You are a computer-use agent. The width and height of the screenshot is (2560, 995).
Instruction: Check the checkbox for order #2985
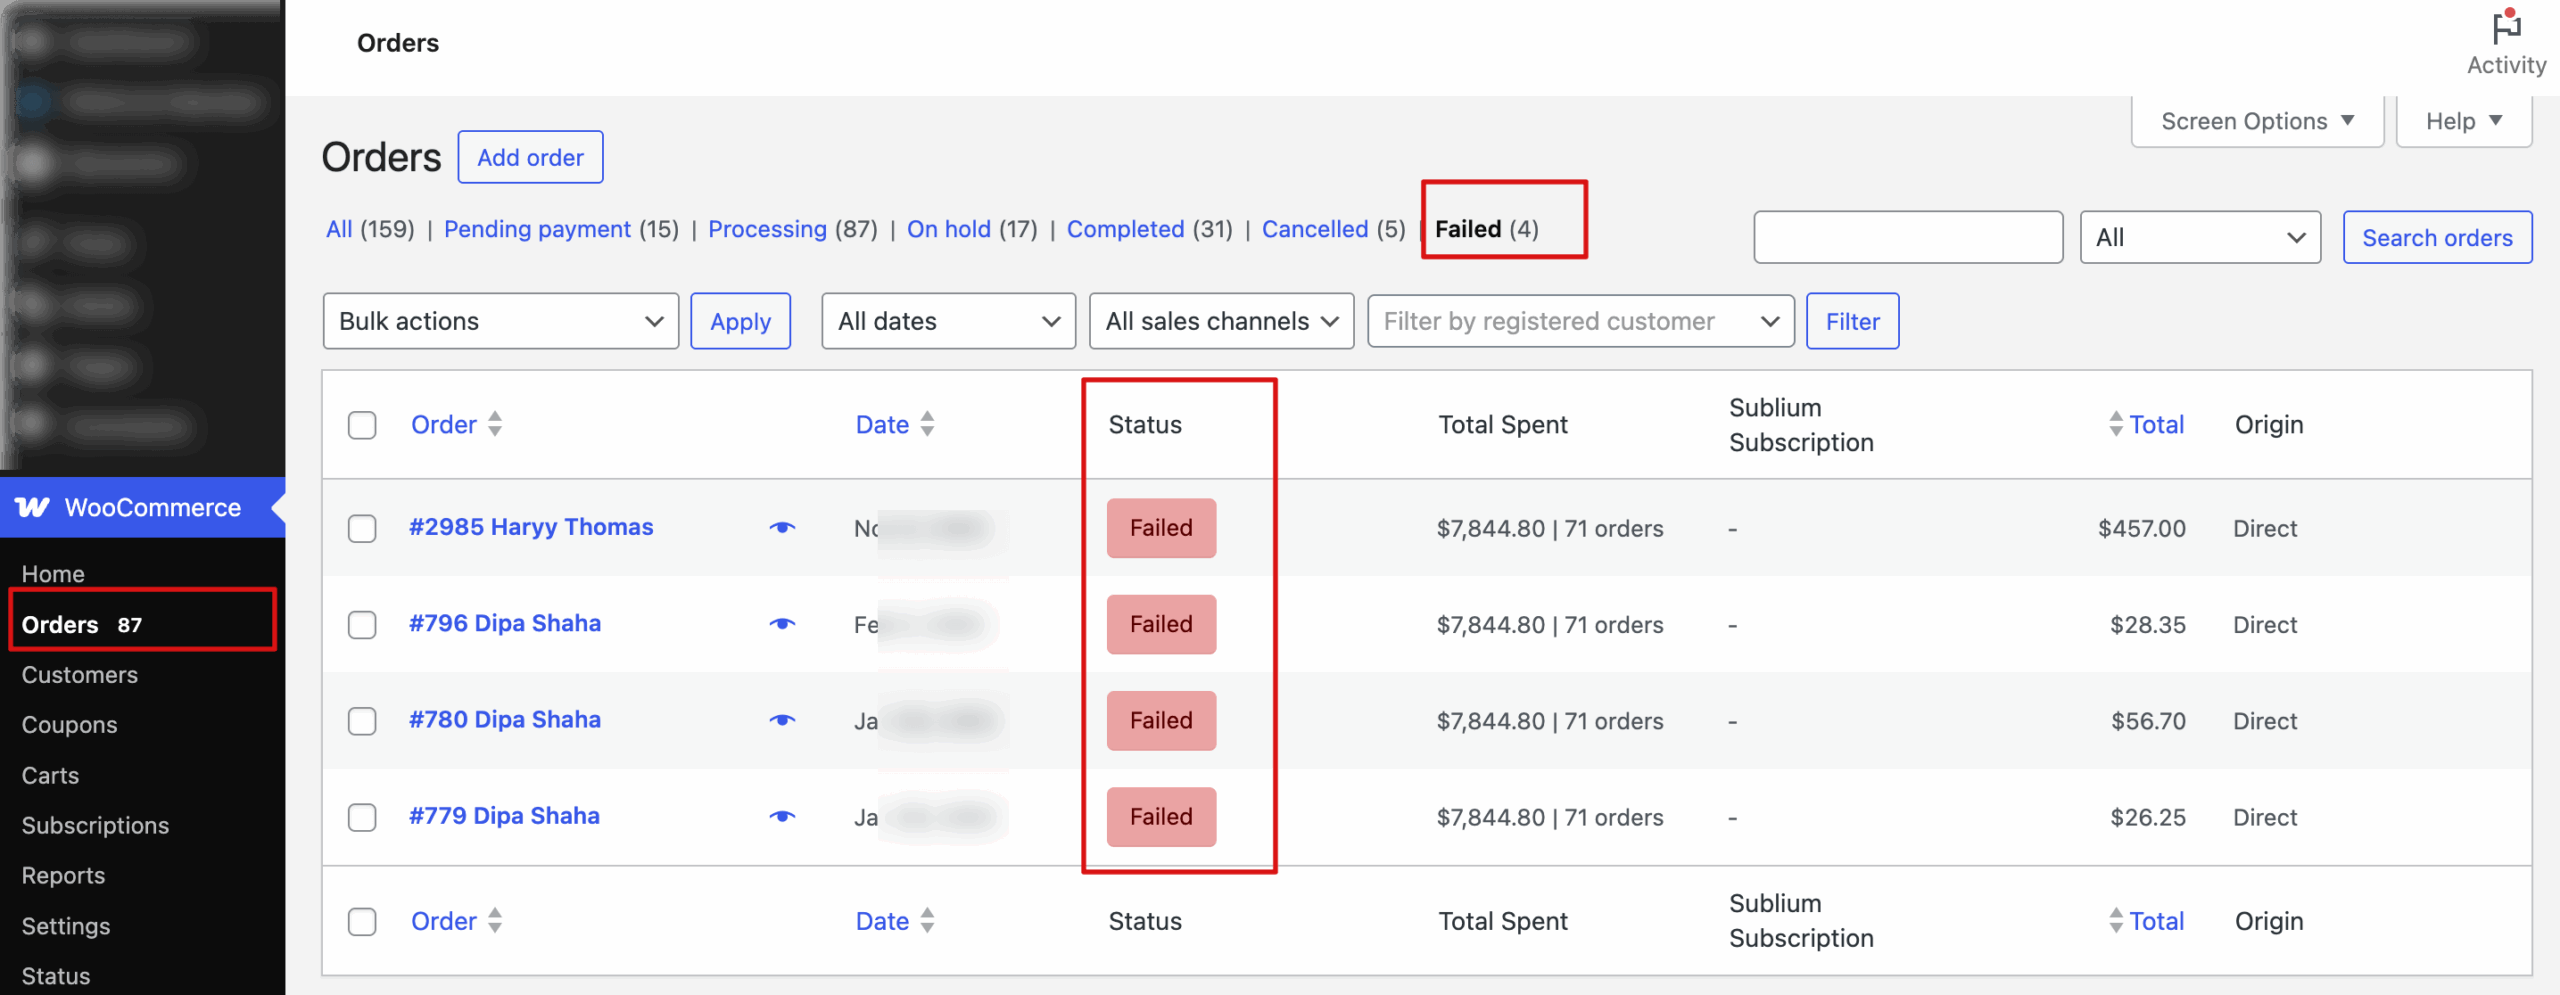[x=362, y=528]
